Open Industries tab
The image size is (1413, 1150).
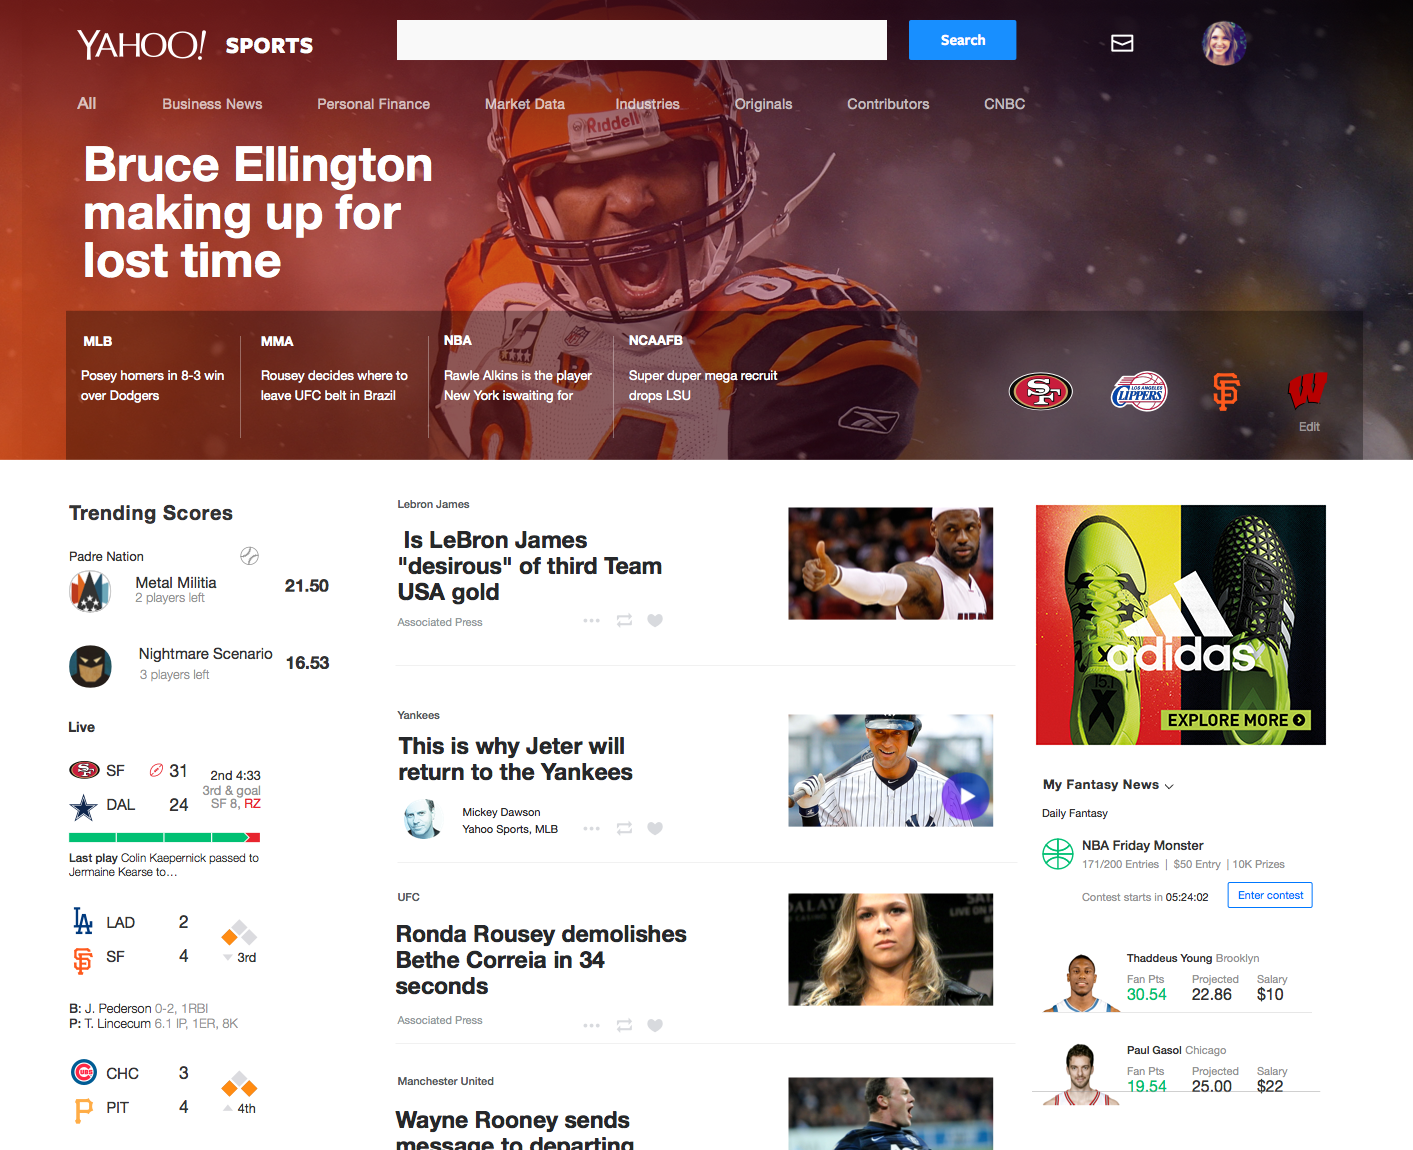coord(647,104)
